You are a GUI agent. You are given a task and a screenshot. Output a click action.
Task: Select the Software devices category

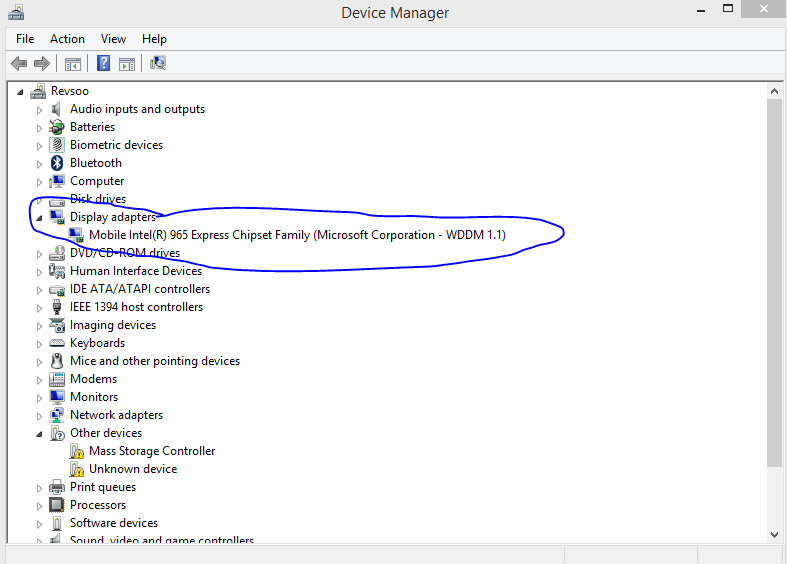pyautogui.click(x=114, y=523)
